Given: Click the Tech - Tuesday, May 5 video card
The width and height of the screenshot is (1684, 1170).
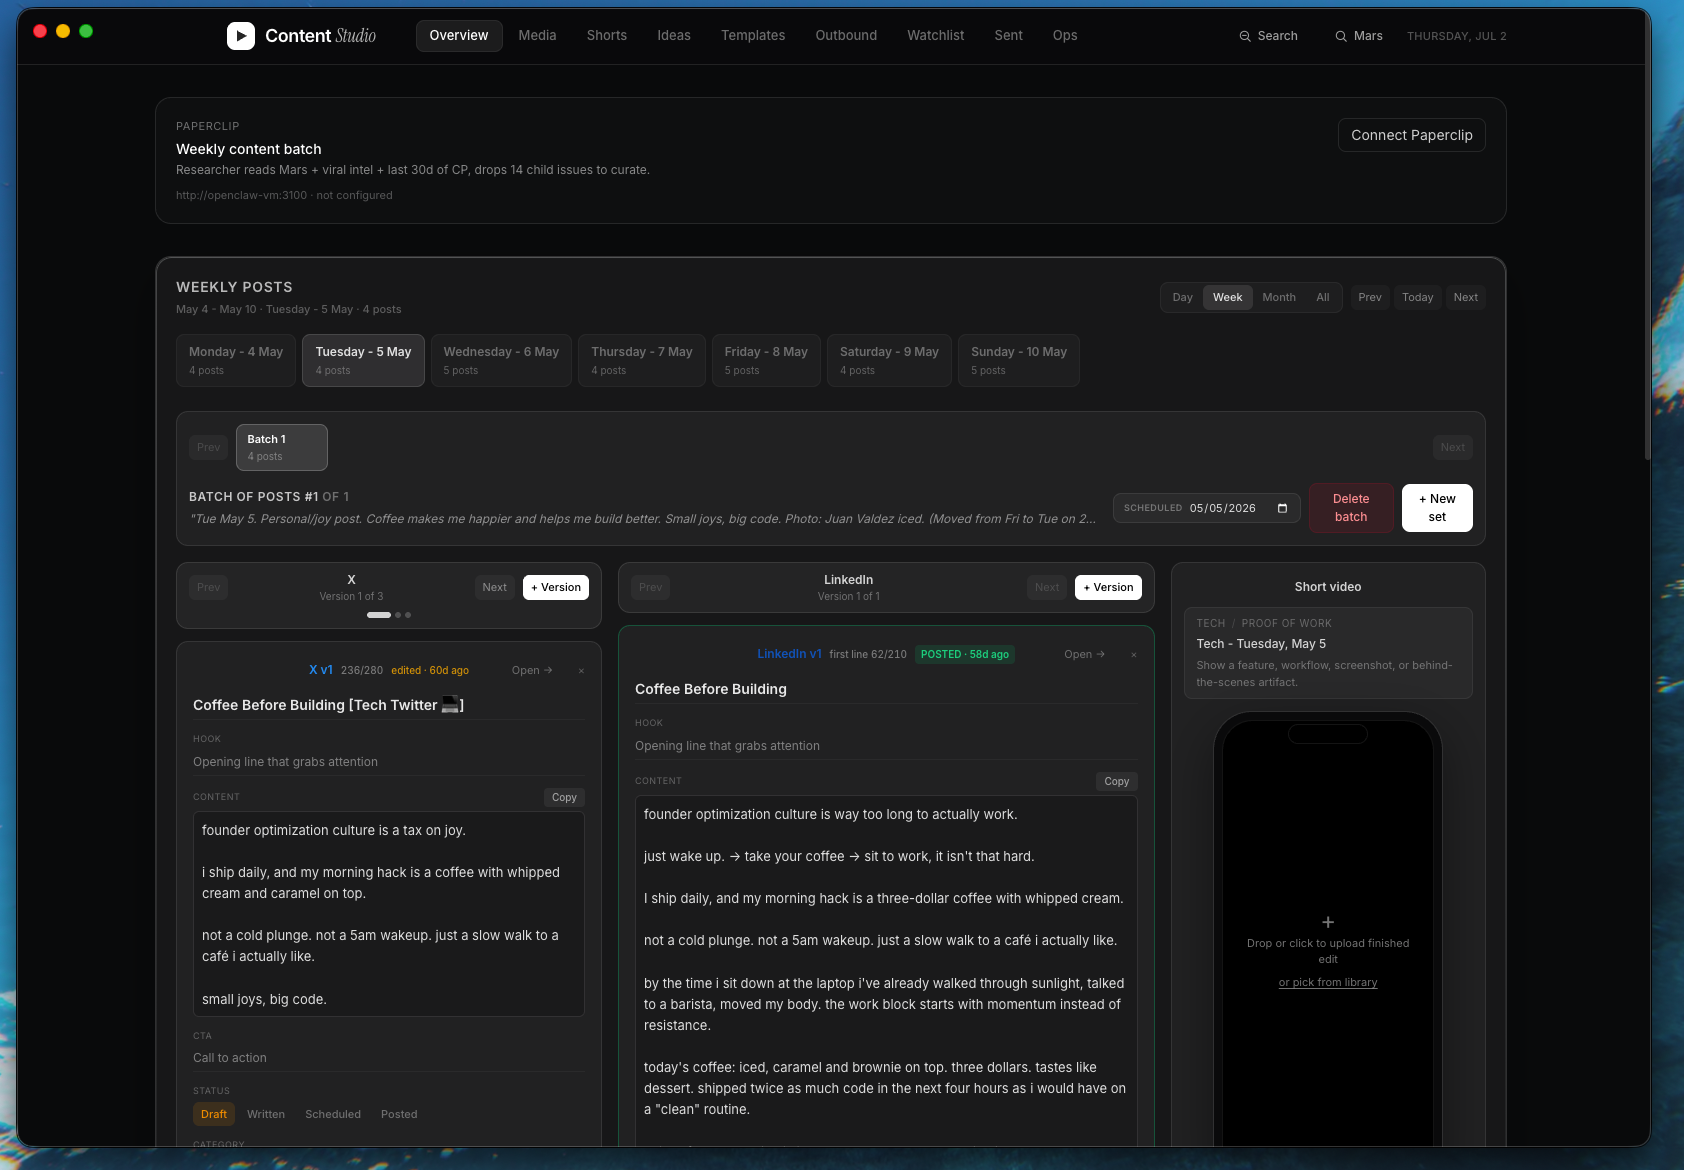Looking at the screenshot, I should [1328, 653].
